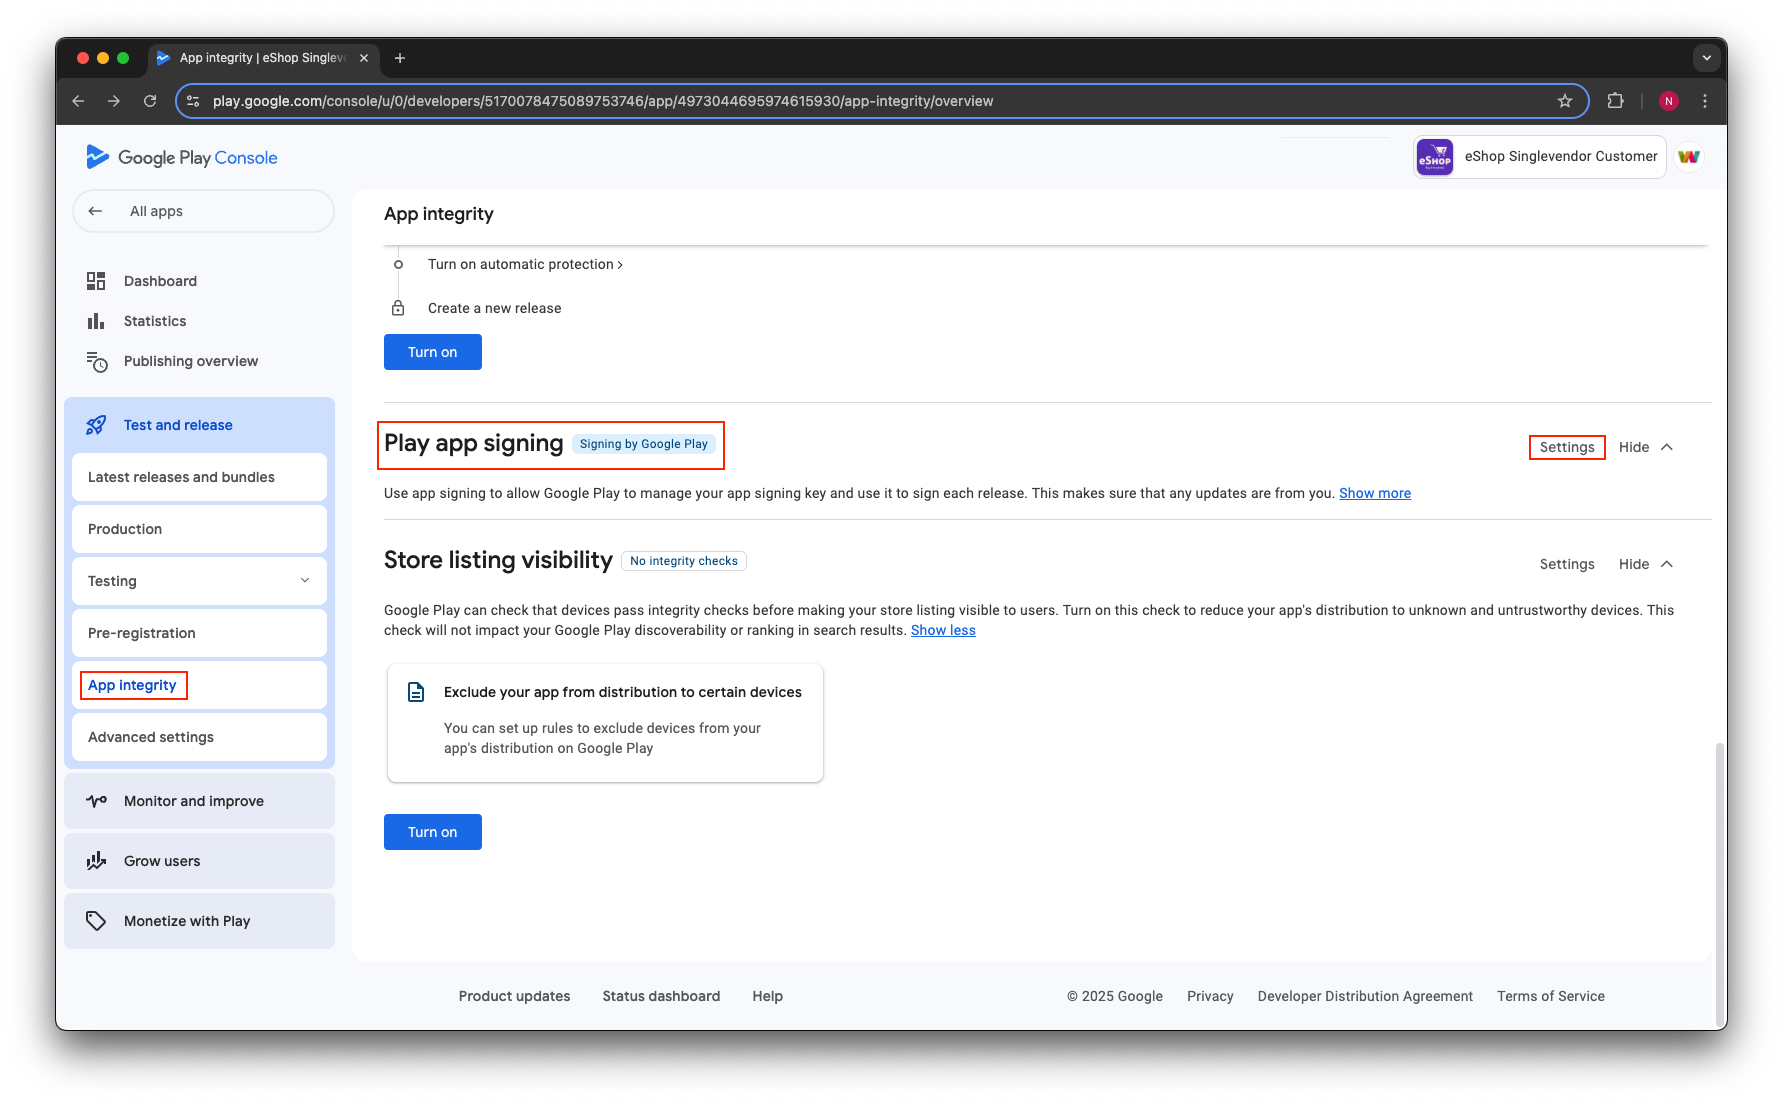Click the Publishing overview clock icon

96,361
